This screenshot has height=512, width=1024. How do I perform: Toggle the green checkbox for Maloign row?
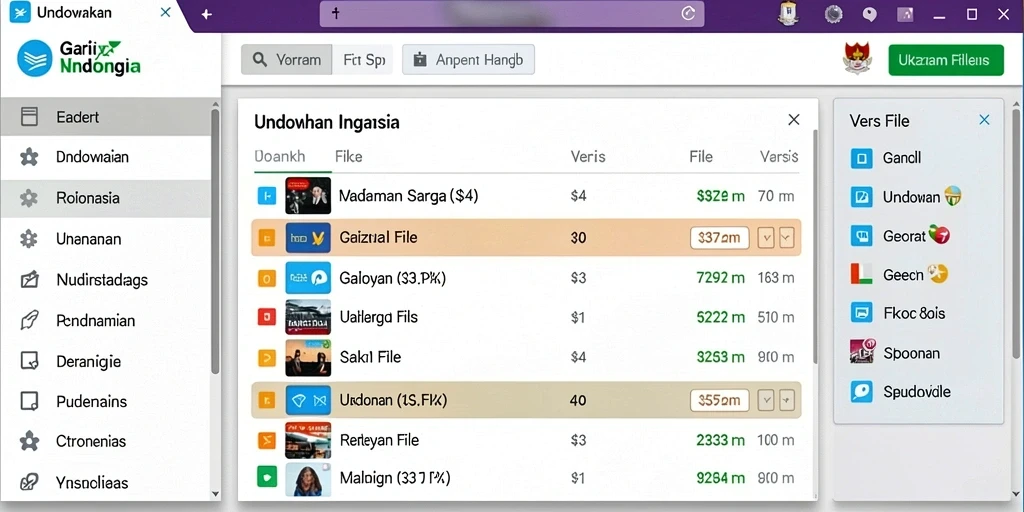click(267, 478)
